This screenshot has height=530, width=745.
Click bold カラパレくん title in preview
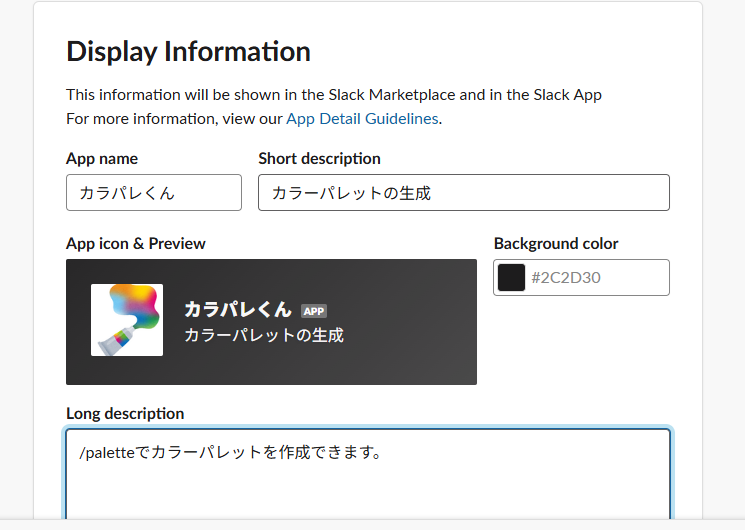click(238, 310)
